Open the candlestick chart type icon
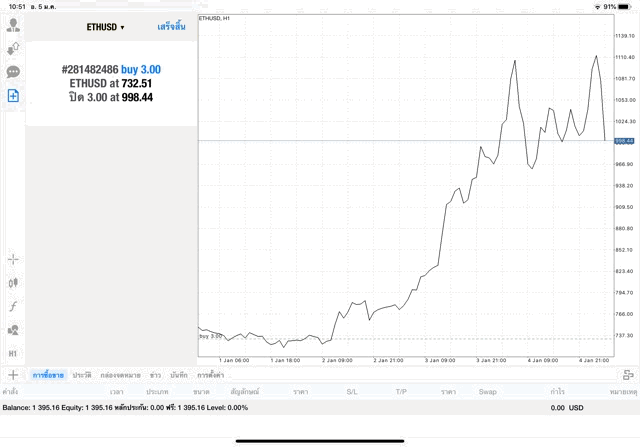 [13, 283]
